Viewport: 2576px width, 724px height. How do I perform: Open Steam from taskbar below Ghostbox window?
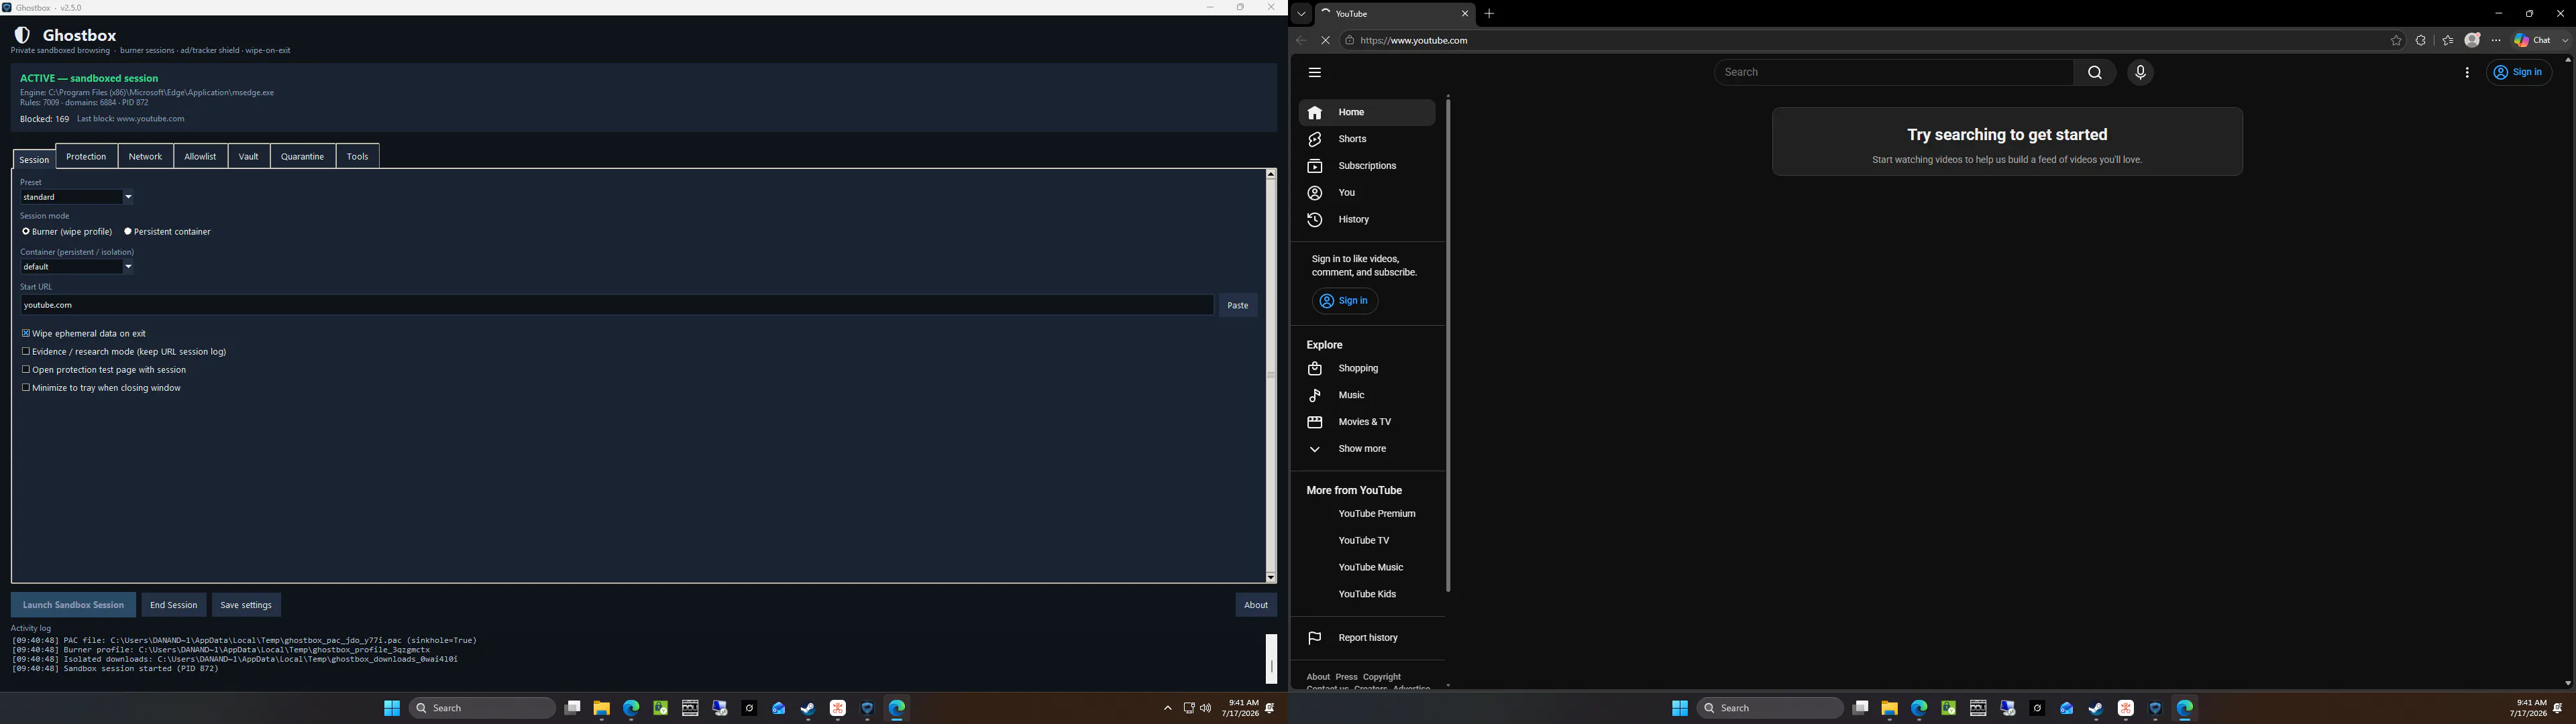[x=808, y=708]
